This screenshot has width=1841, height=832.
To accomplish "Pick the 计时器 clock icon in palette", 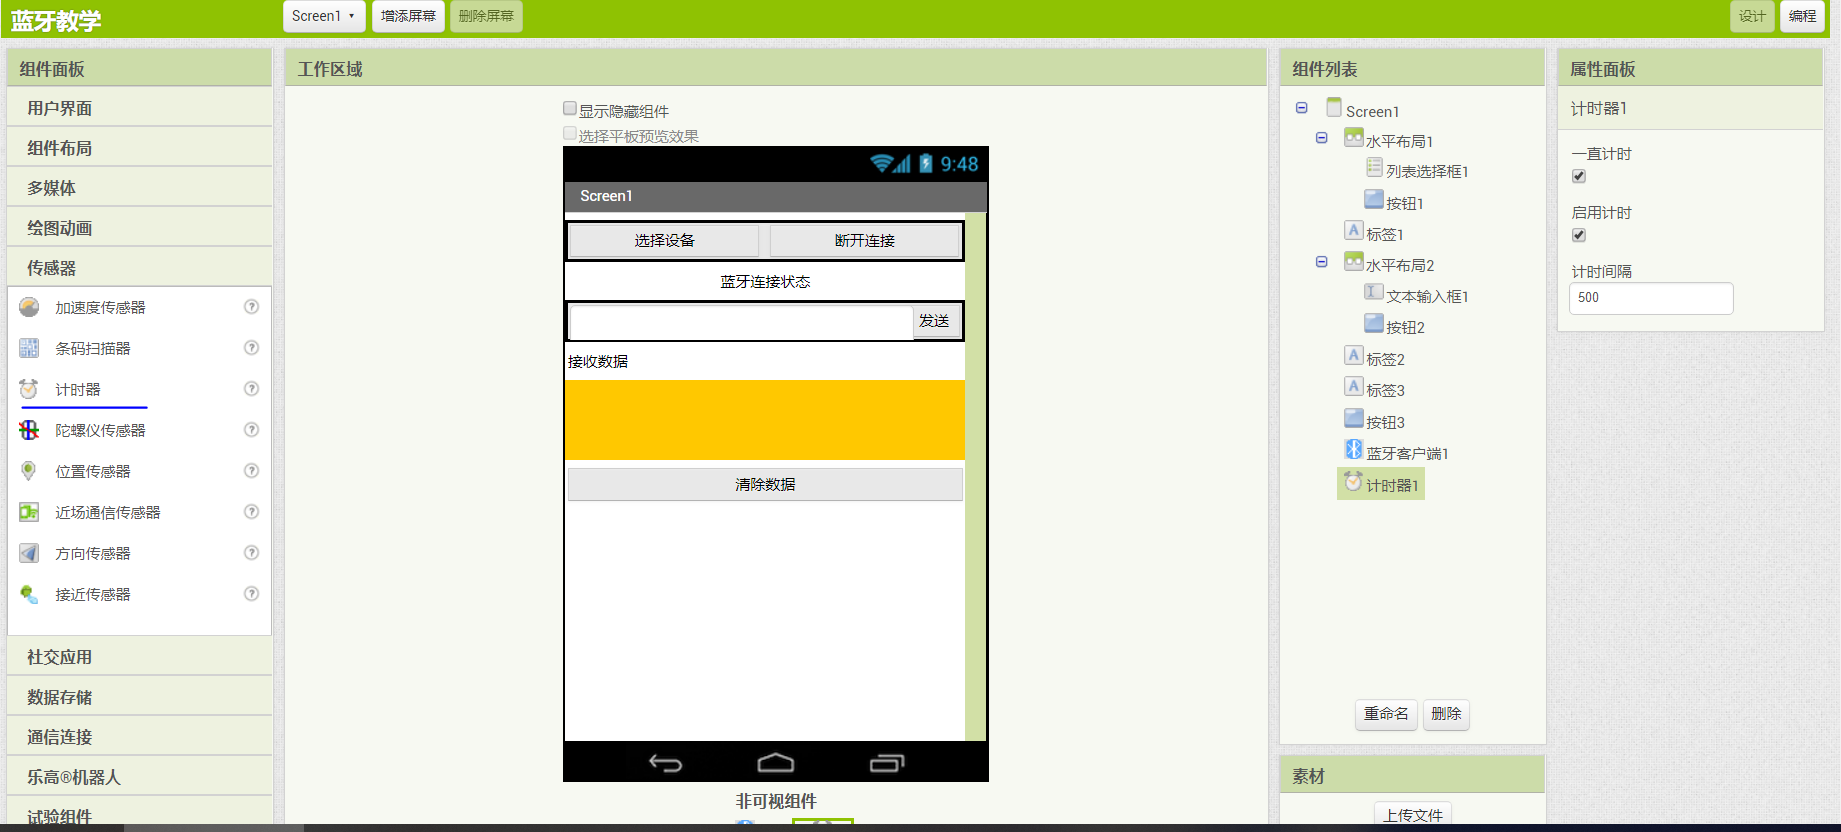I will [x=29, y=389].
